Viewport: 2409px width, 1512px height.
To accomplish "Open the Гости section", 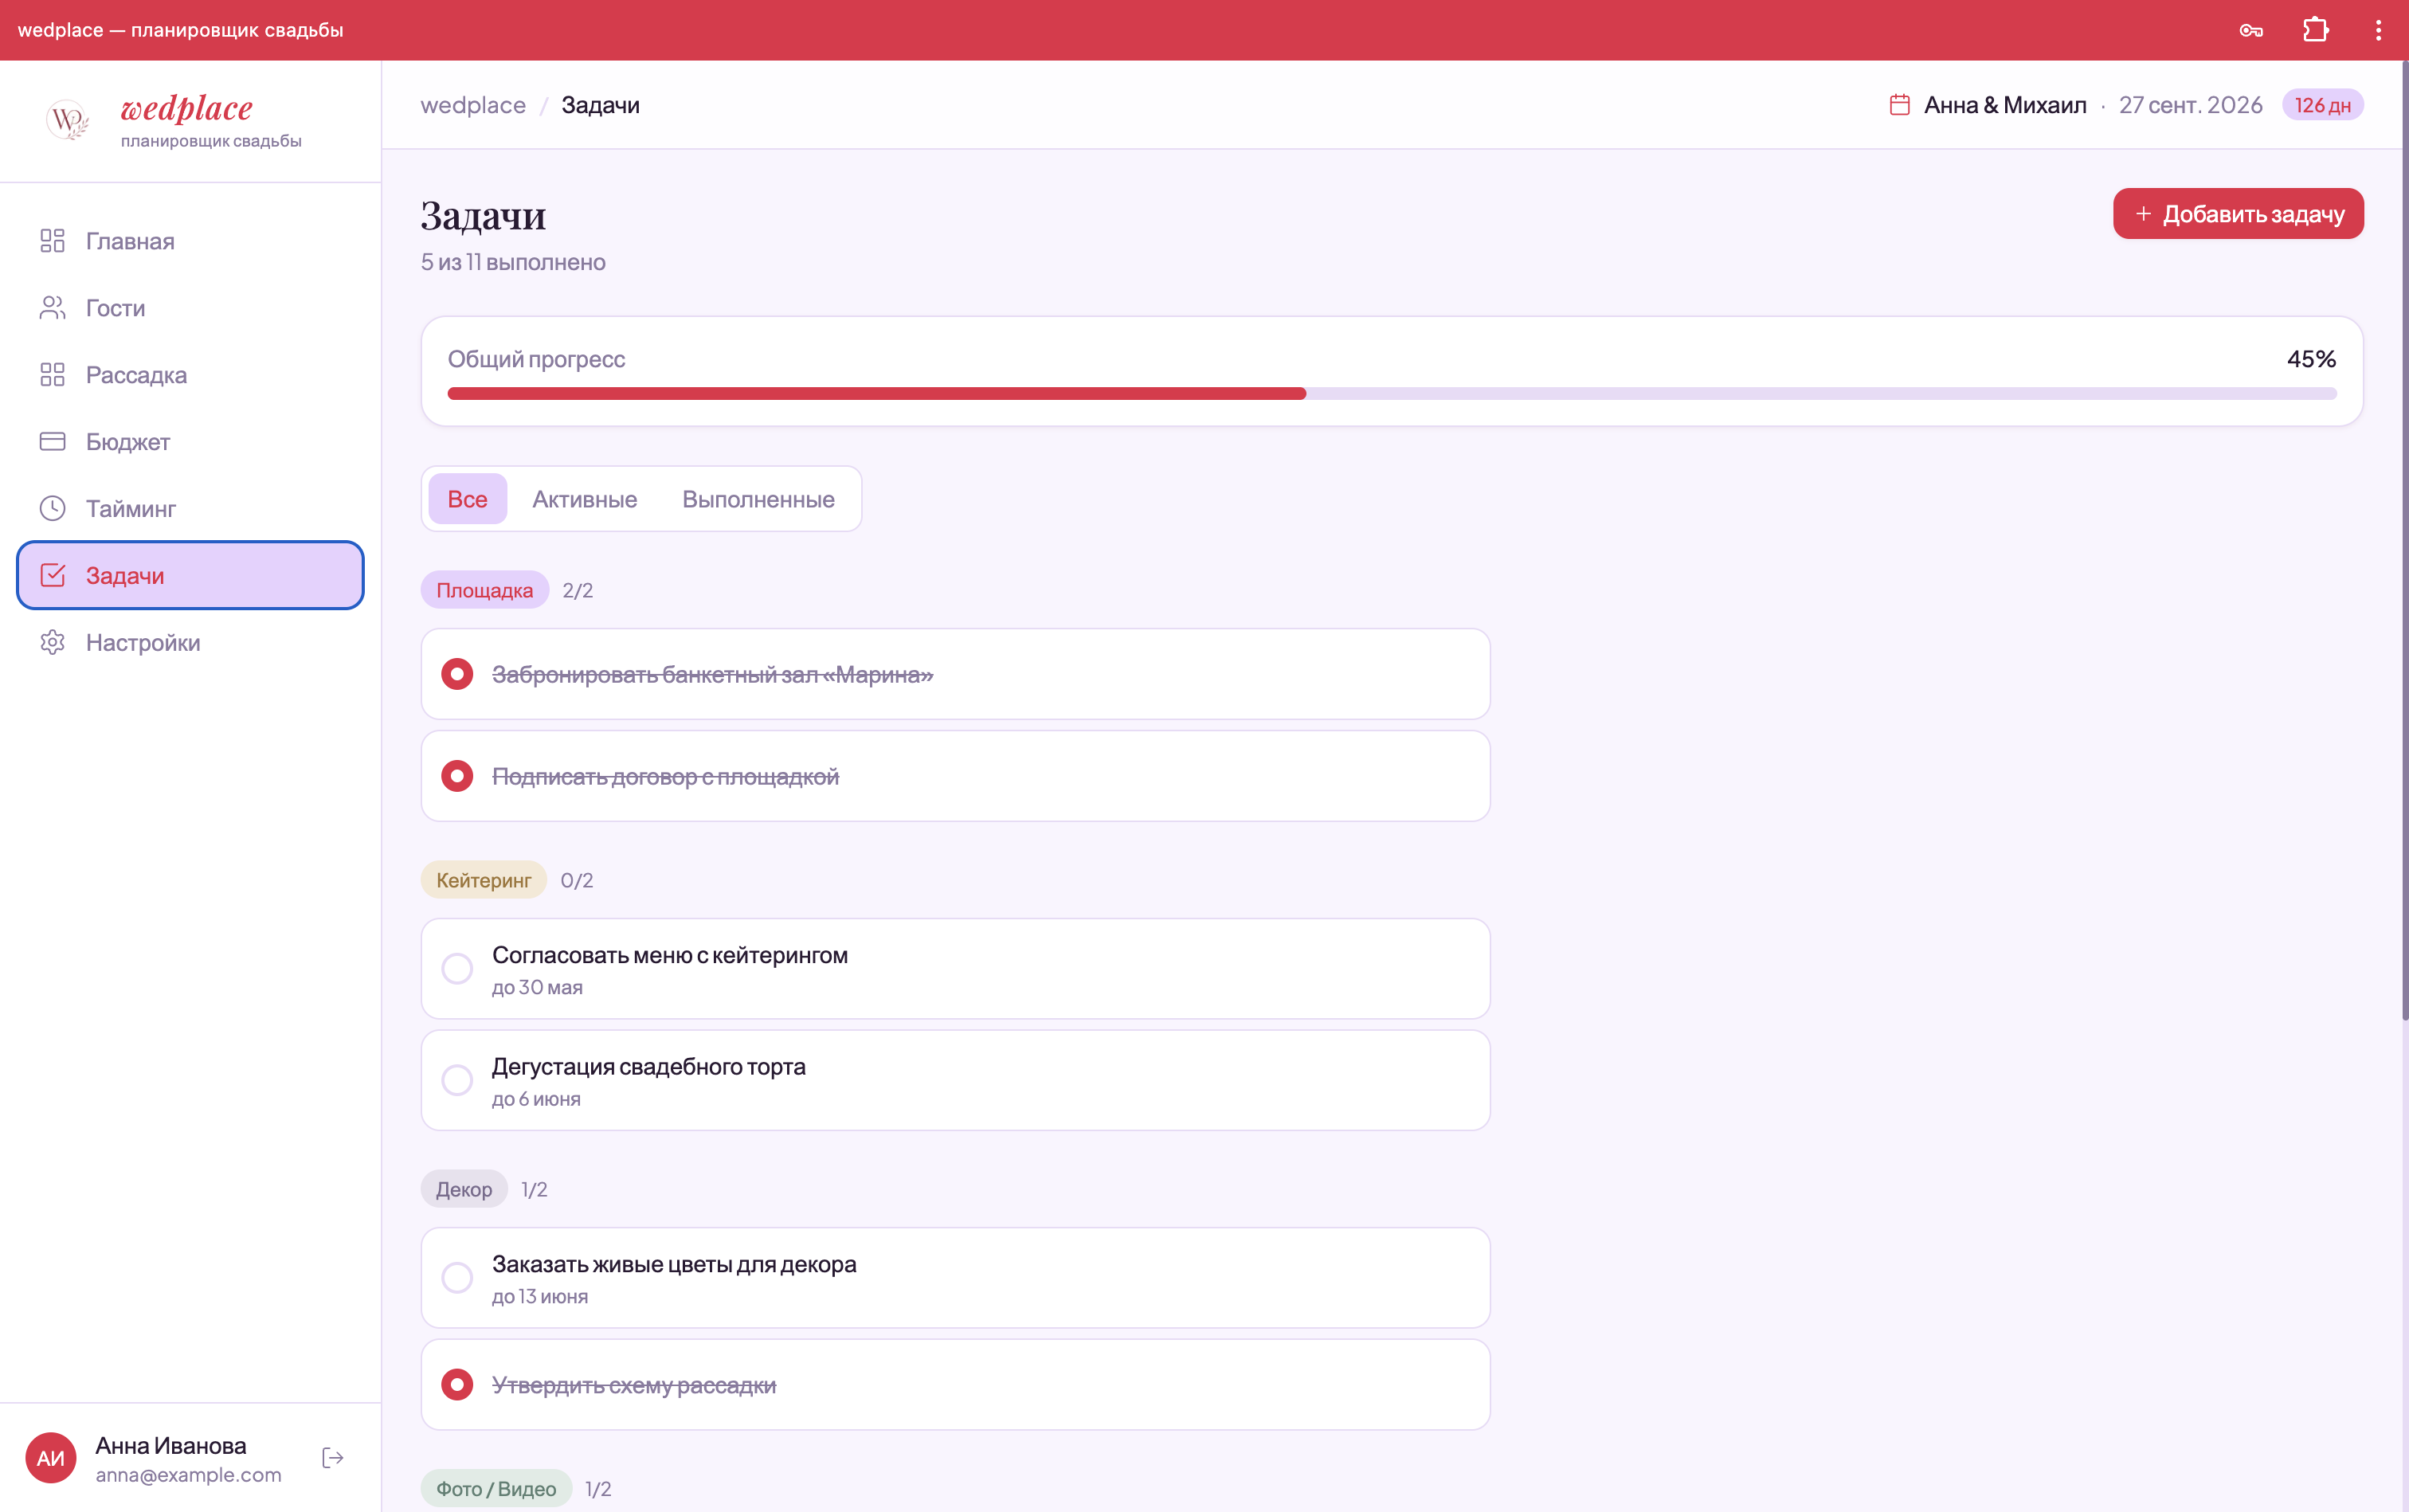I will (x=190, y=308).
